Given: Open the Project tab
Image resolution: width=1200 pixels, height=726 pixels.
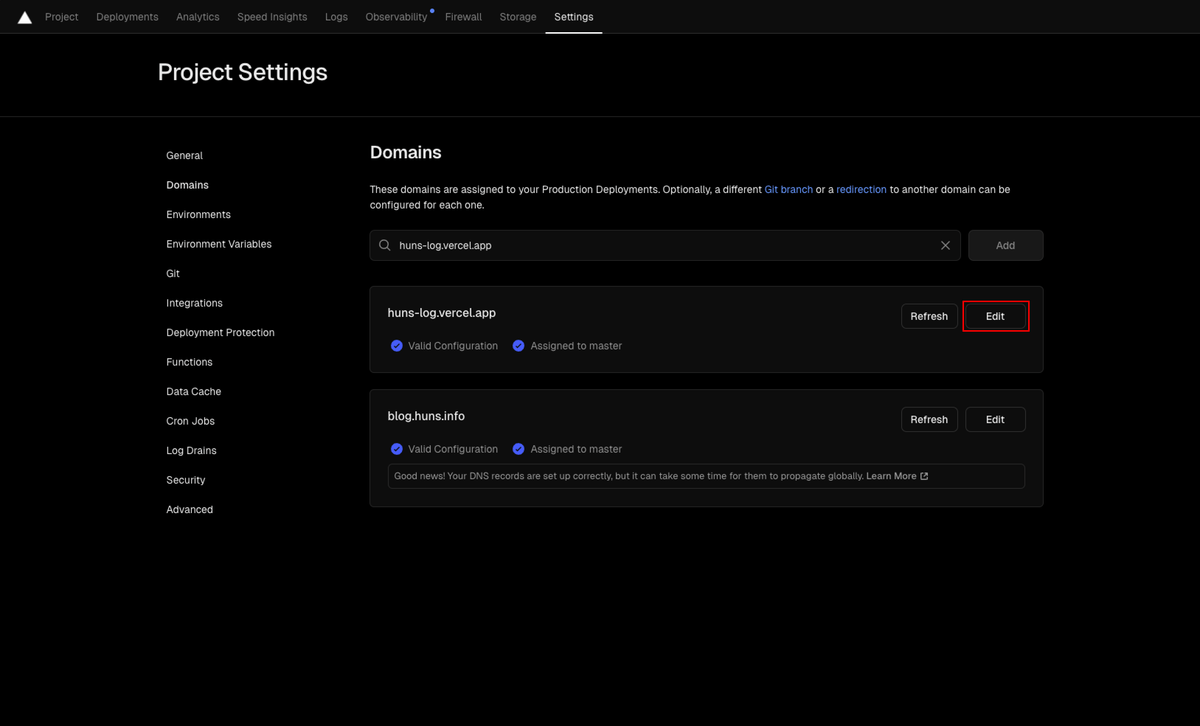Looking at the screenshot, I should pyautogui.click(x=62, y=17).
